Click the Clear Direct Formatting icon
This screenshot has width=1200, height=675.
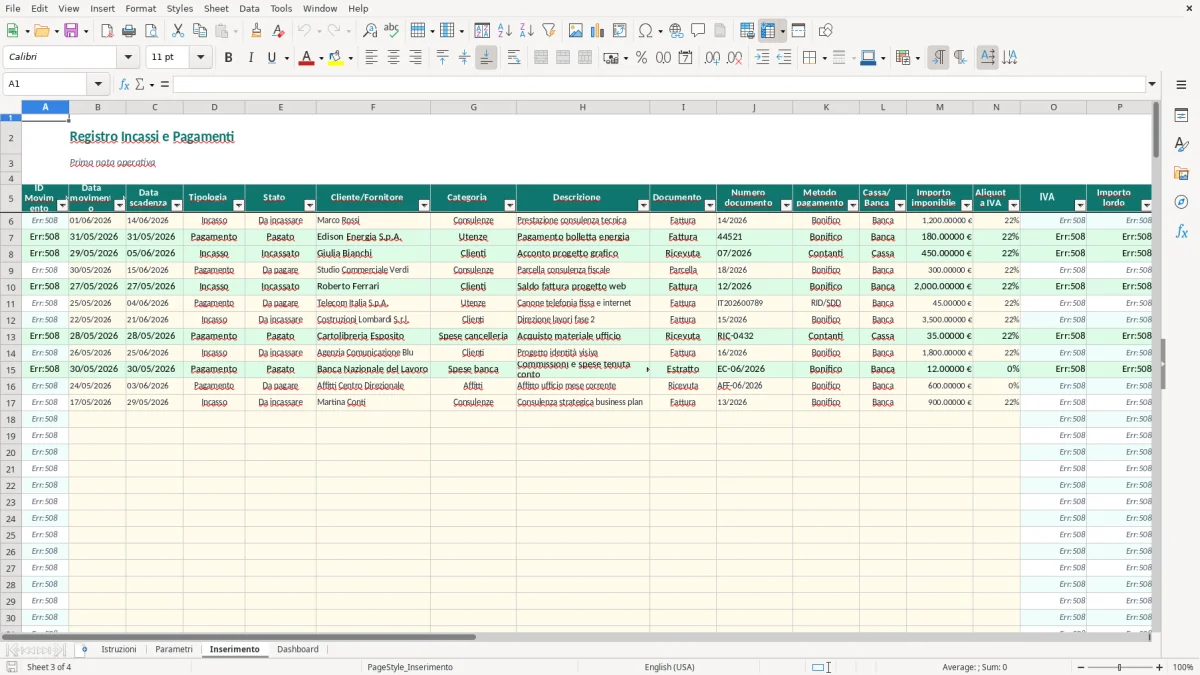click(x=278, y=31)
